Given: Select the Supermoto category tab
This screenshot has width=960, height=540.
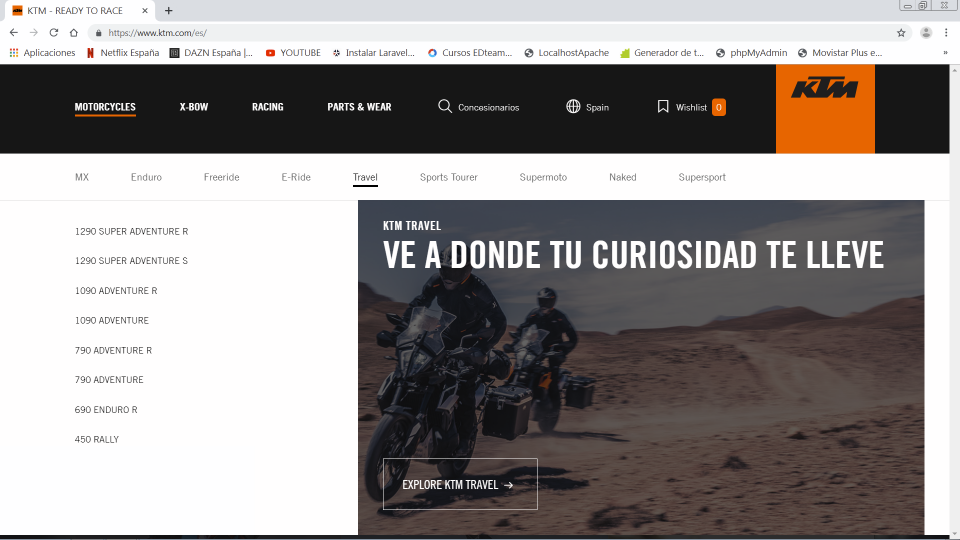Looking at the screenshot, I should point(543,177).
